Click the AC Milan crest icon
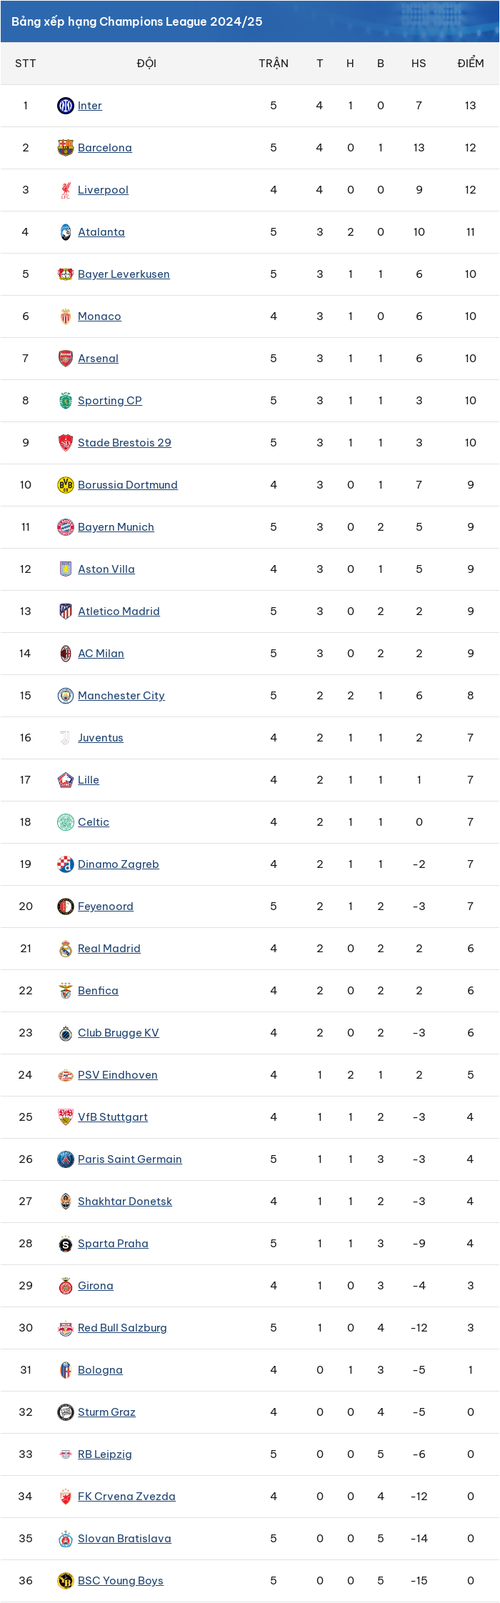The height and width of the screenshot is (1603, 500). point(65,653)
